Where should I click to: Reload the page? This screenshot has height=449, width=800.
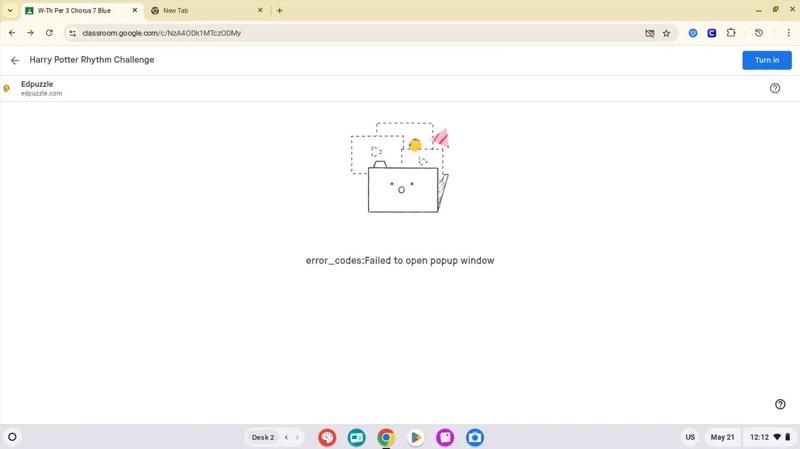(49, 33)
